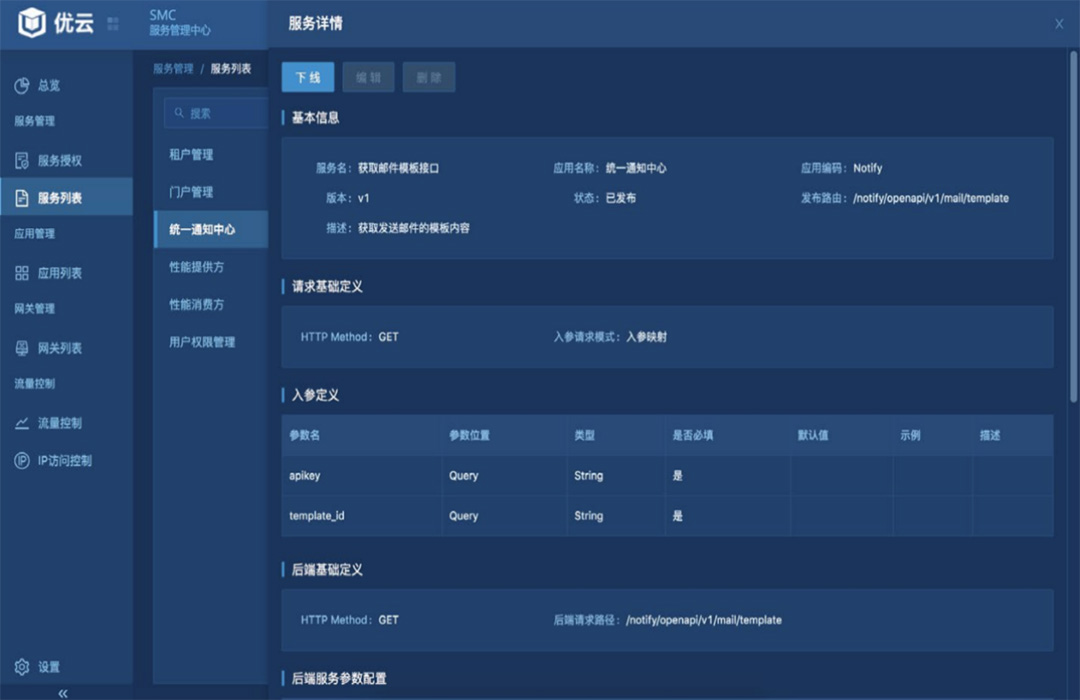Open the app switcher grid icon

113,23
